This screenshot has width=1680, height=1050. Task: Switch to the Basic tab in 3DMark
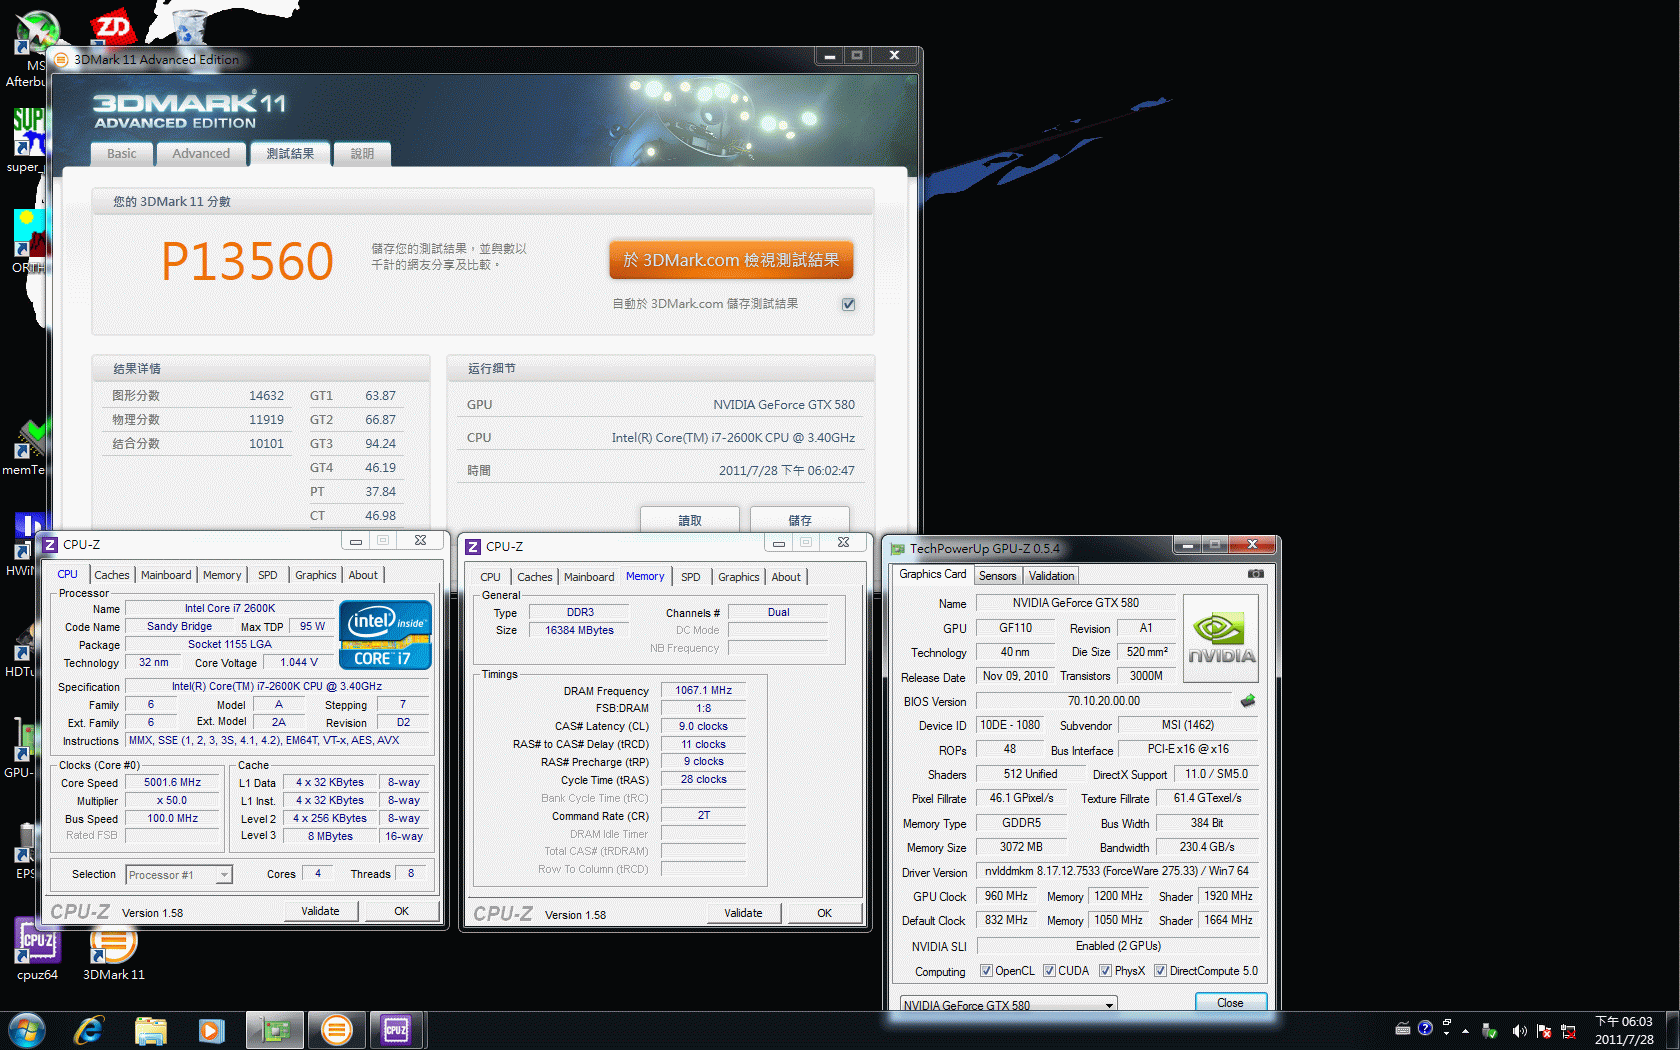pyautogui.click(x=122, y=153)
